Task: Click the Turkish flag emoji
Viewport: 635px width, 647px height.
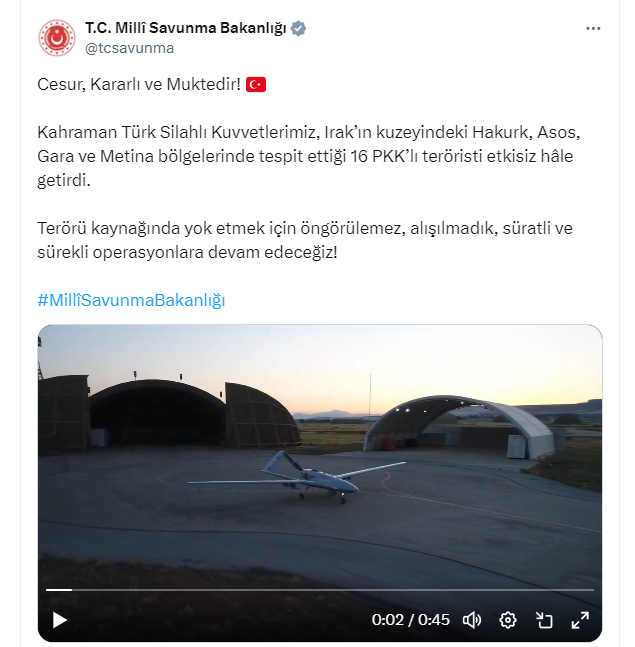Action: [x=256, y=85]
